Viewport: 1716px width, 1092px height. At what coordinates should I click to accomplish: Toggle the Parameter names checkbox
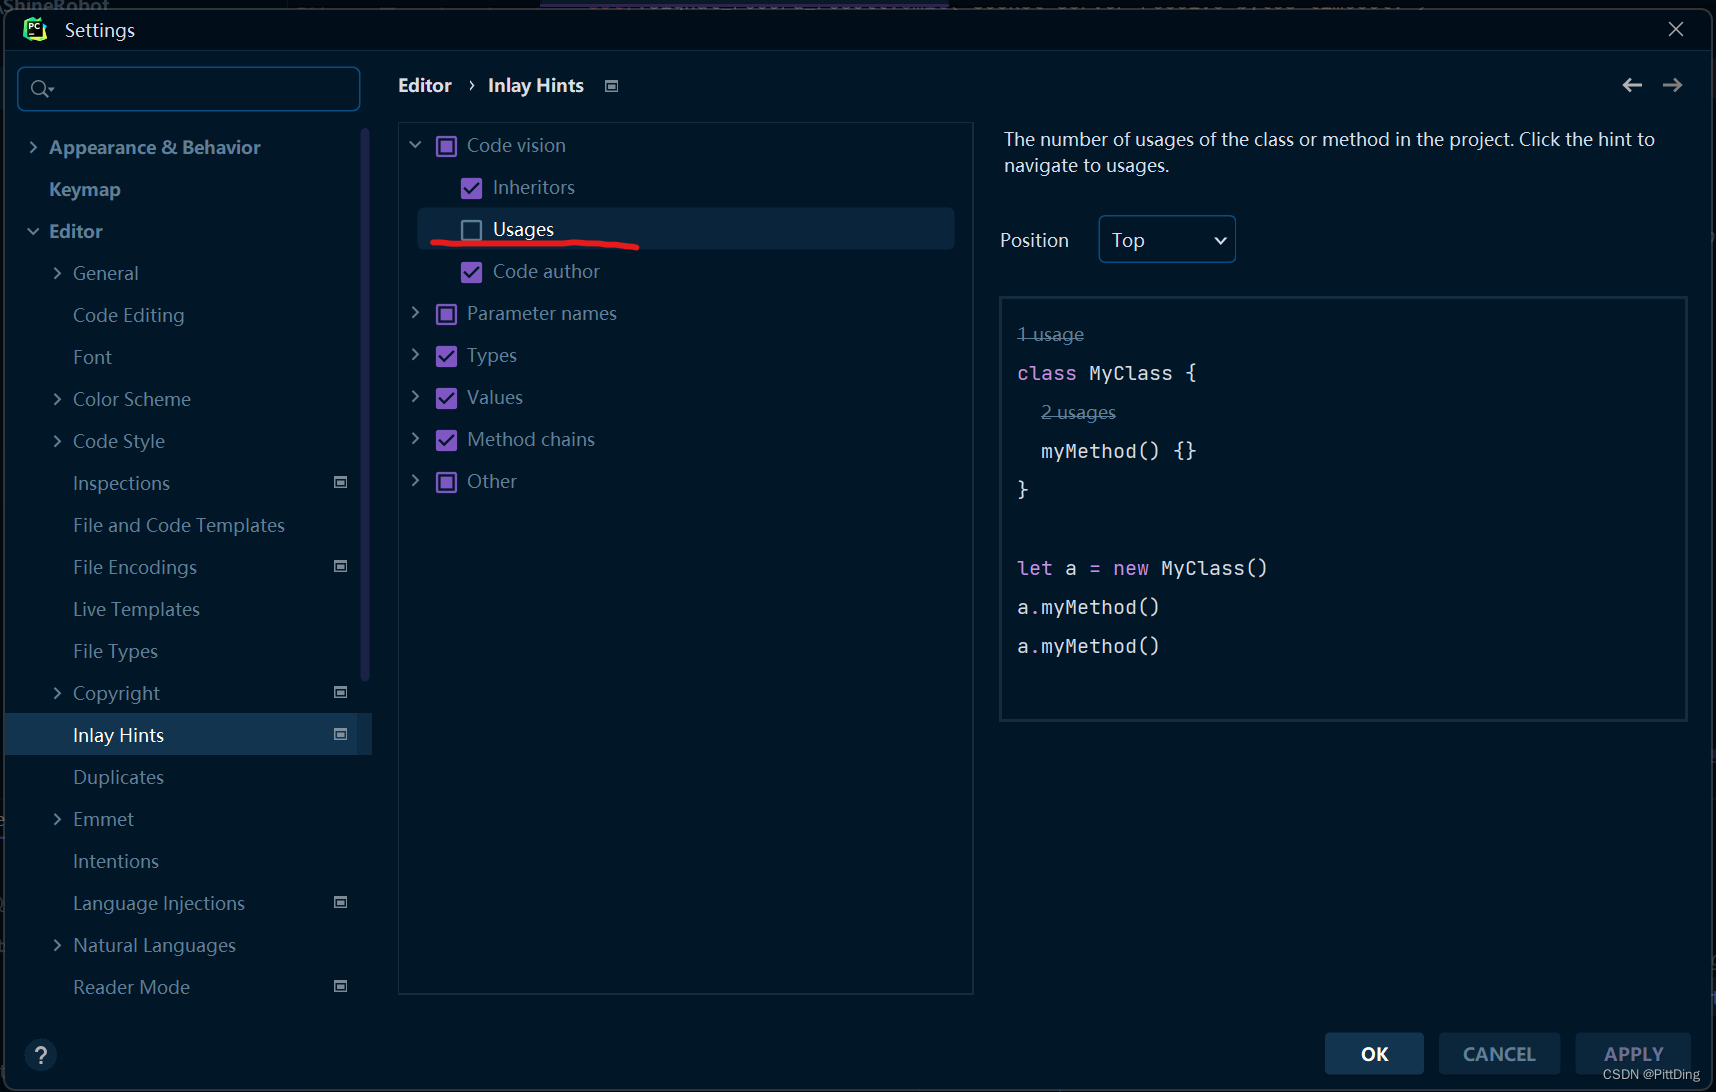point(446,314)
